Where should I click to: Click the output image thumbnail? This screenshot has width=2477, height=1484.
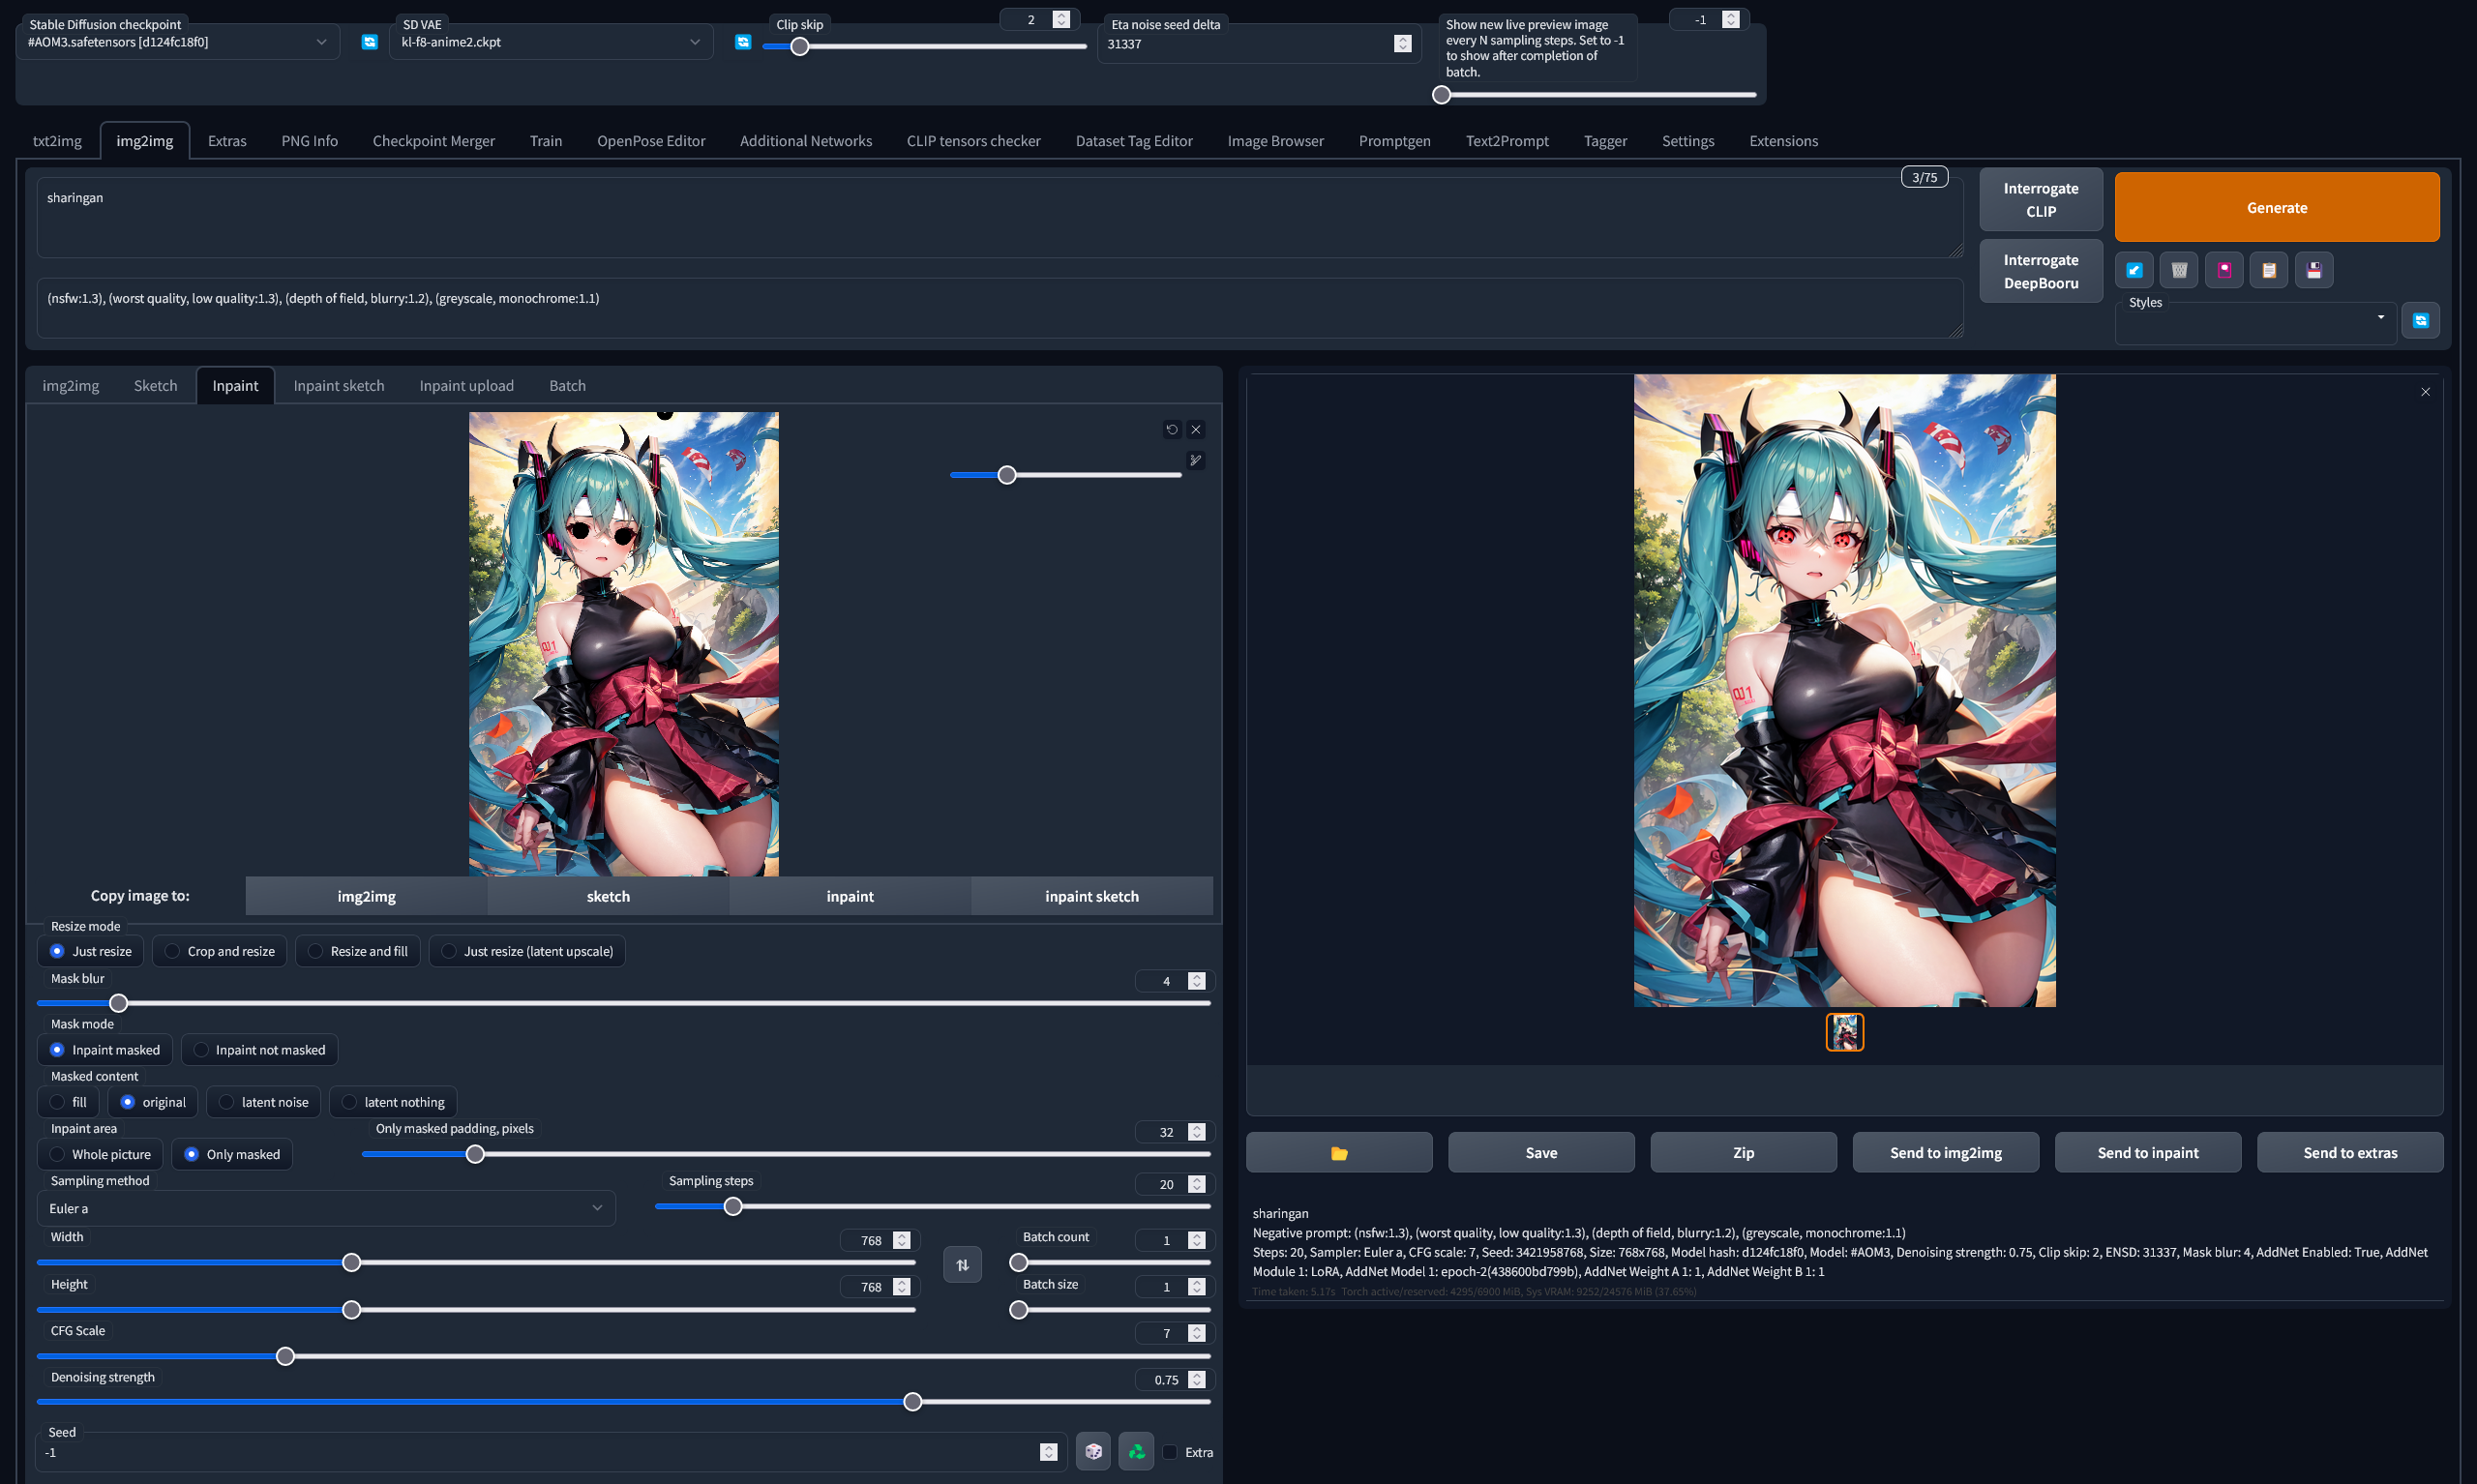click(1844, 1032)
